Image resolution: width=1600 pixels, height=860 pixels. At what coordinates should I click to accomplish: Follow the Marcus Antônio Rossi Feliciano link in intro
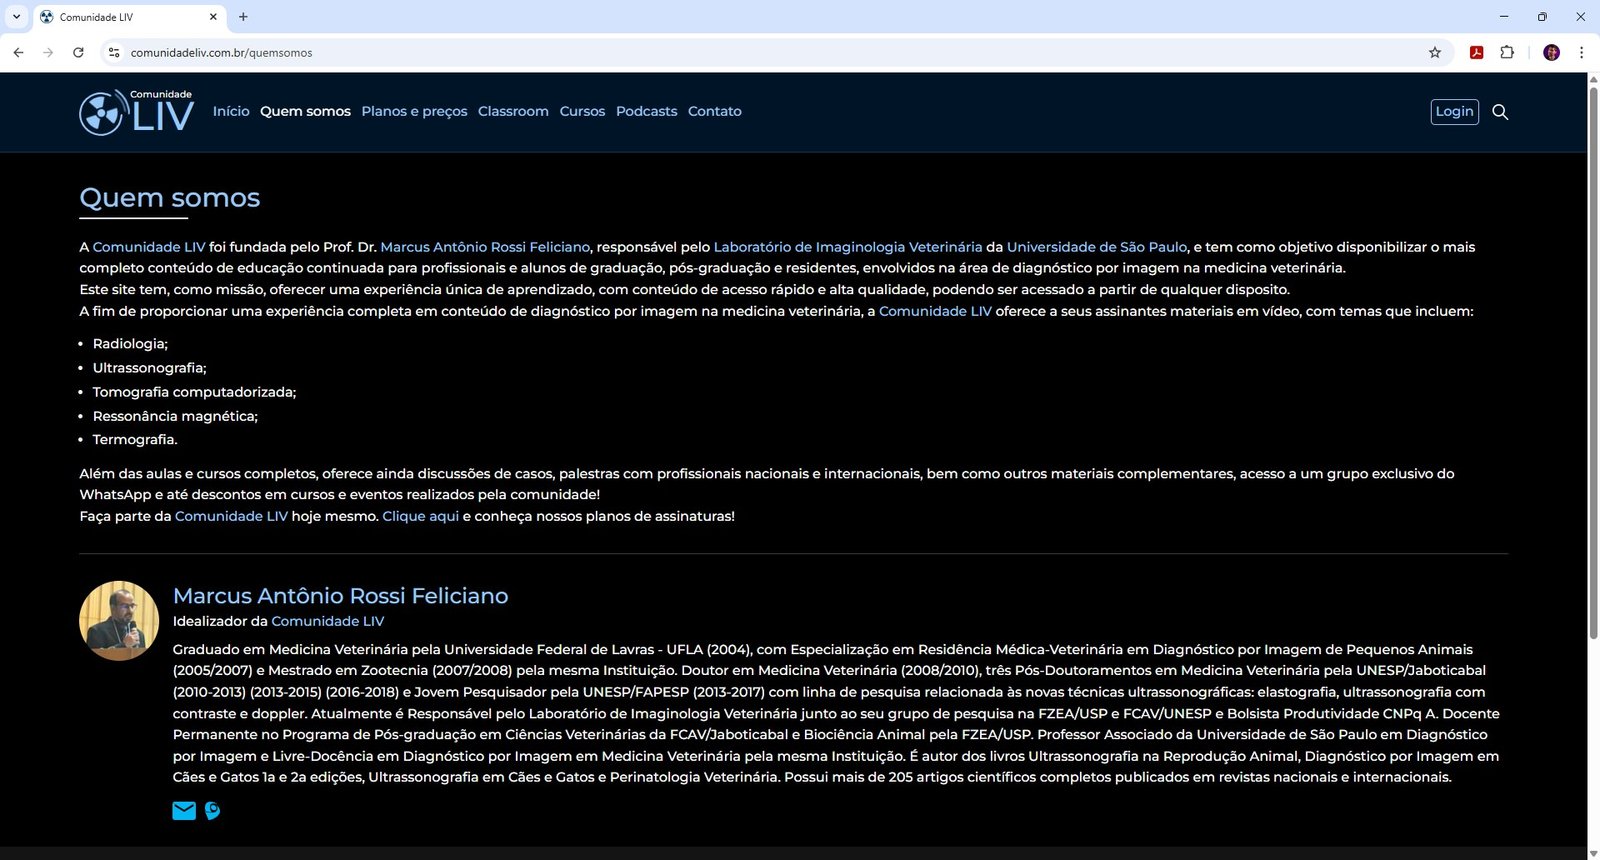(485, 247)
